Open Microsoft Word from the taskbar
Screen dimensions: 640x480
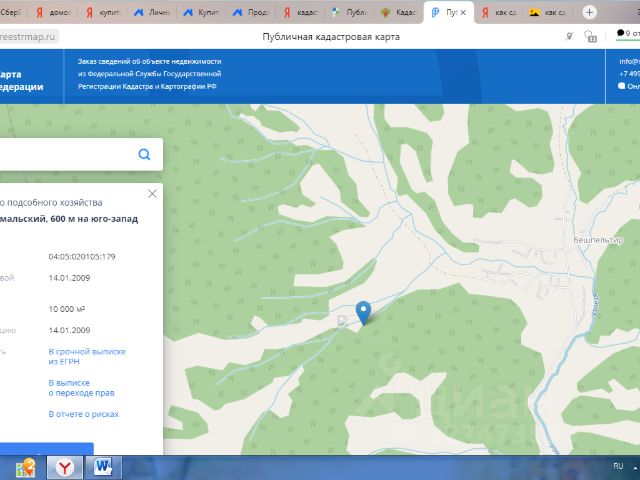103,467
